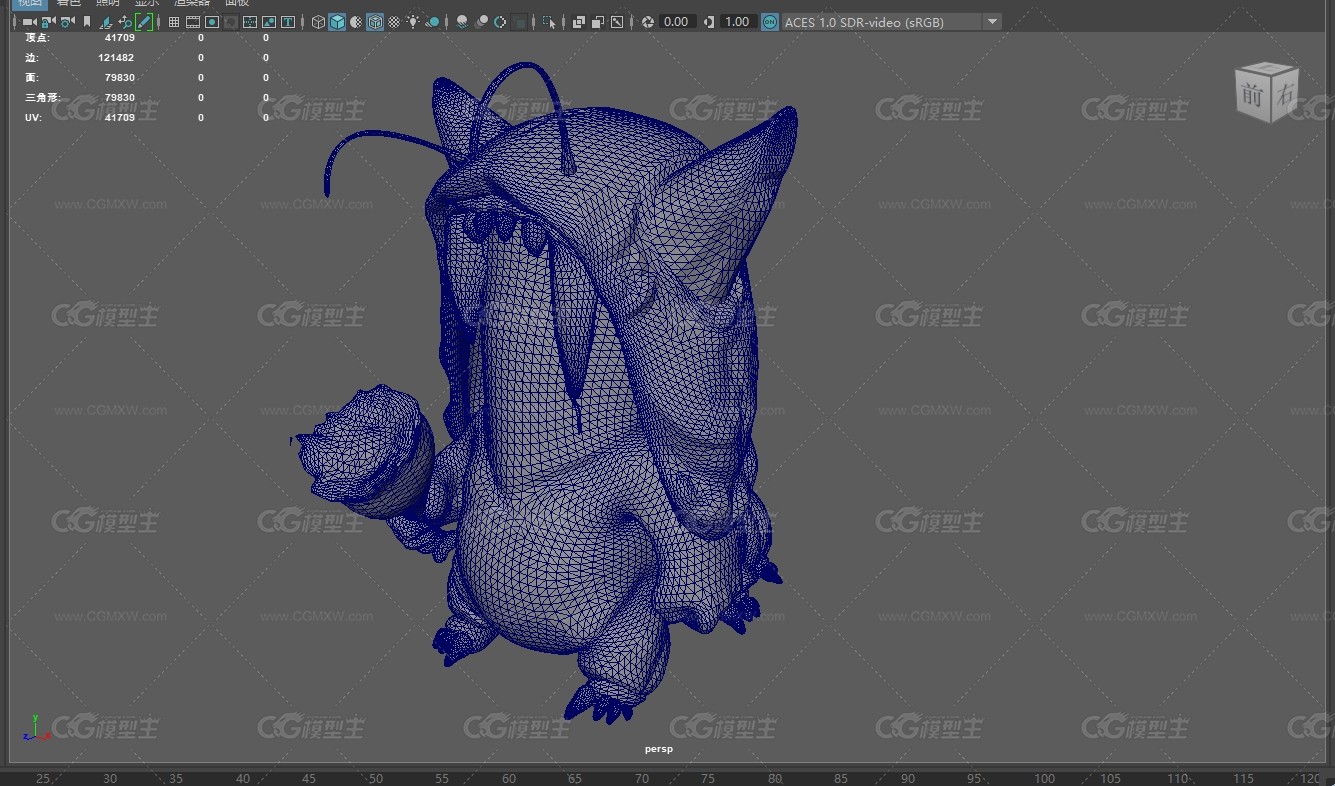This screenshot has height=786, width=1335.
Task: Toggle the Lock Camera icon
Action: (48, 21)
